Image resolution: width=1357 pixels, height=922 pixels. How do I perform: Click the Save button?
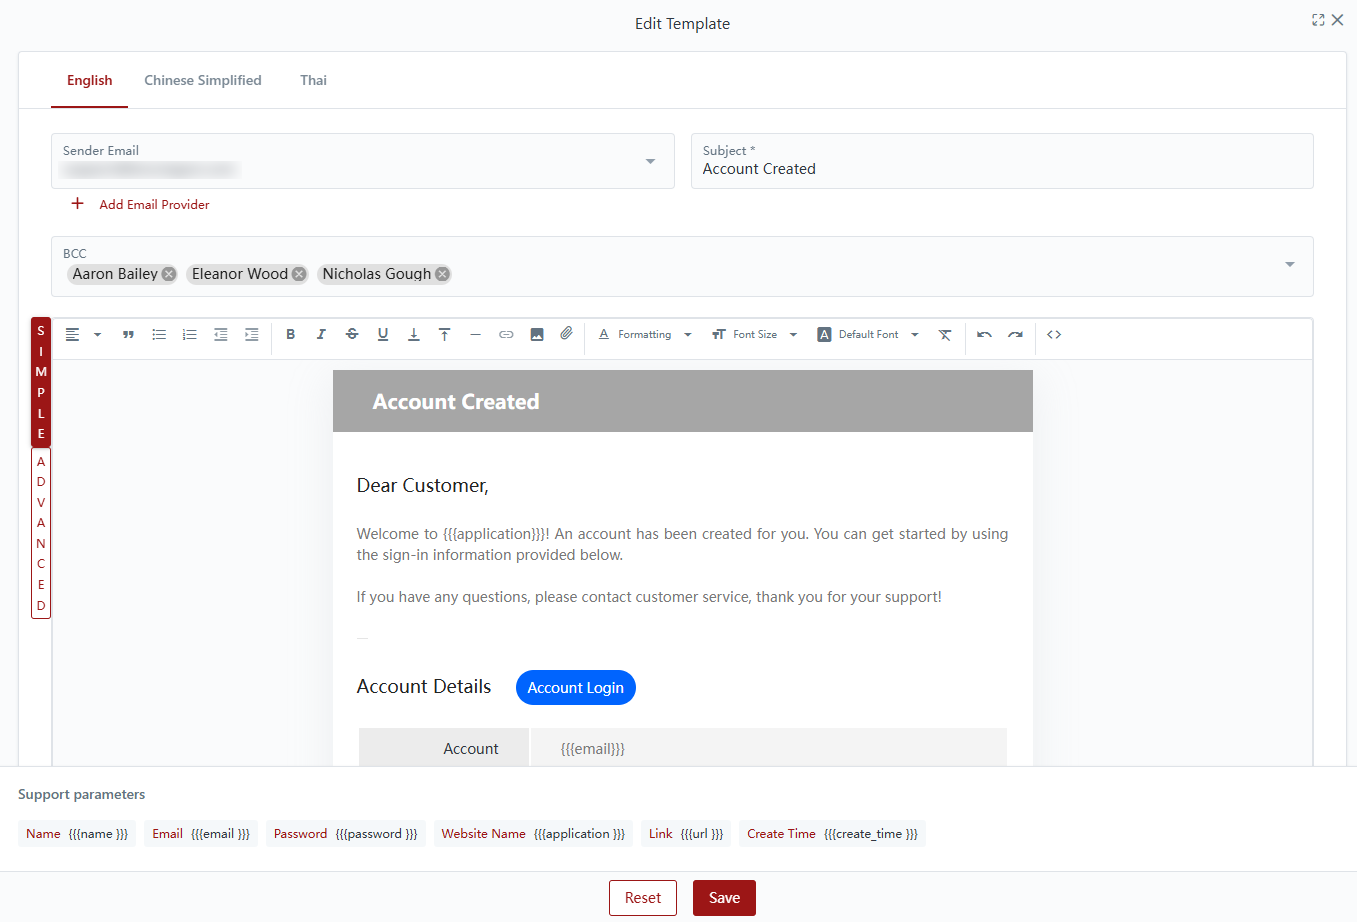(x=724, y=898)
